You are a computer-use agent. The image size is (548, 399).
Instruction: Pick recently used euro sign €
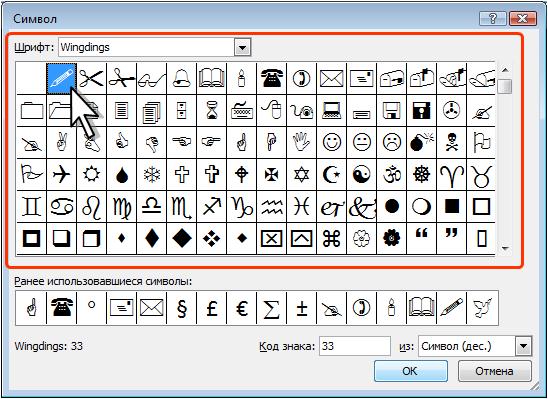coord(241,308)
